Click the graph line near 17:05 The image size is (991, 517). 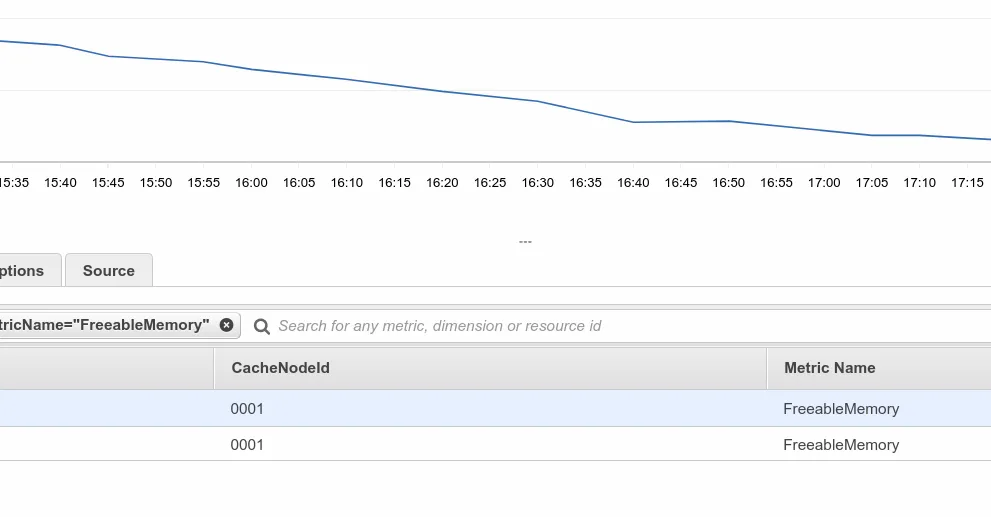tap(872, 135)
